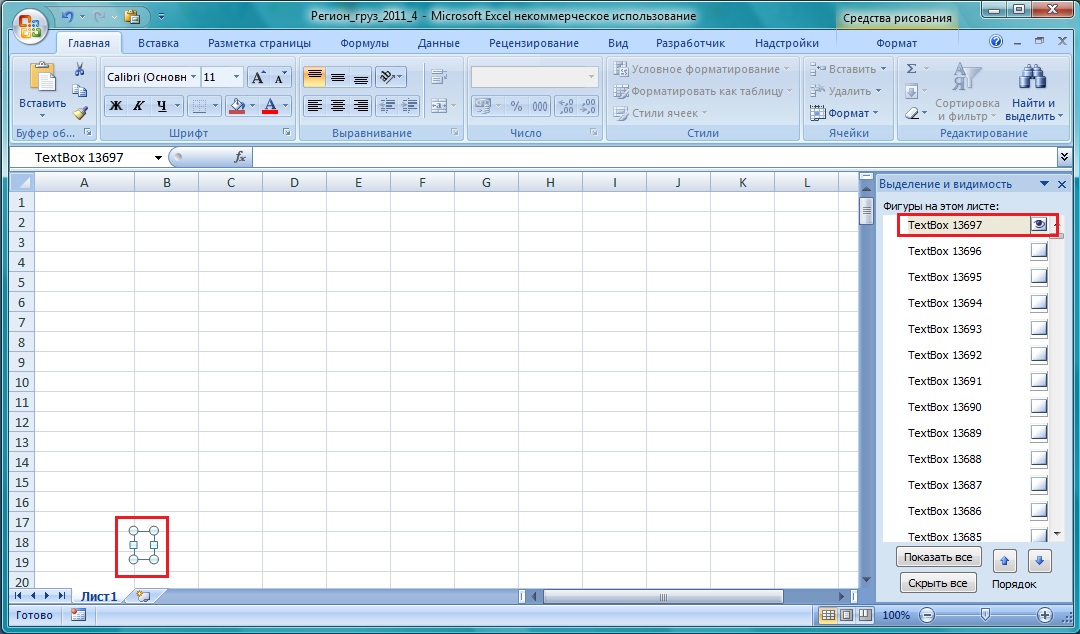Show TextBox 13696 visibility box
Image resolution: width=1080 pixels, height=634 pixels.
coord(1039,251)
